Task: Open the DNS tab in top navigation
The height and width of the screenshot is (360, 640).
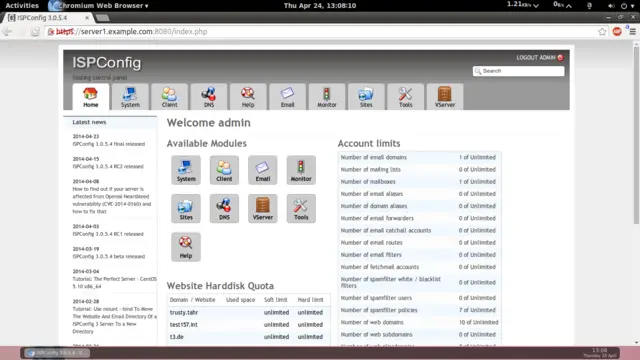Action: point(209,97)
